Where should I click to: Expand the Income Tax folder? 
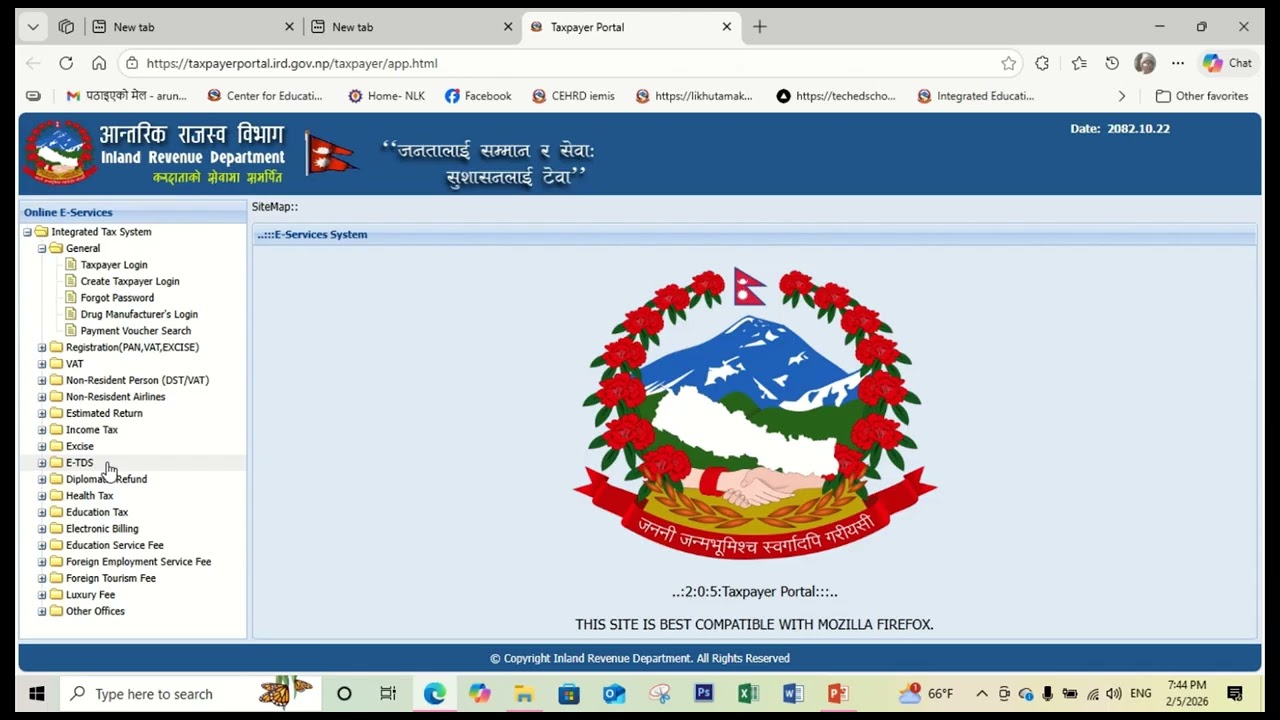point(42,430)
